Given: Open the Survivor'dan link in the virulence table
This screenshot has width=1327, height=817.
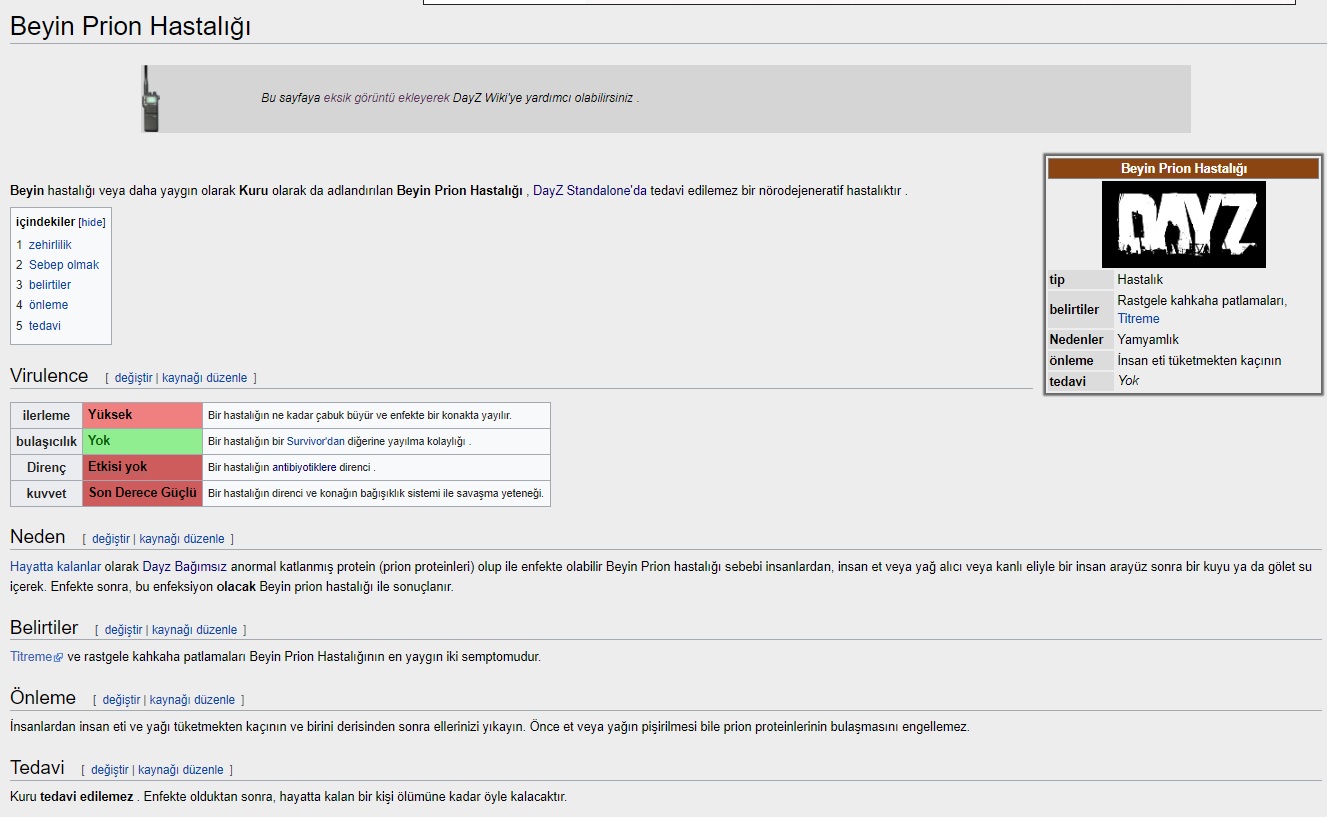Looking at the screenshot, I should [316, 441].
